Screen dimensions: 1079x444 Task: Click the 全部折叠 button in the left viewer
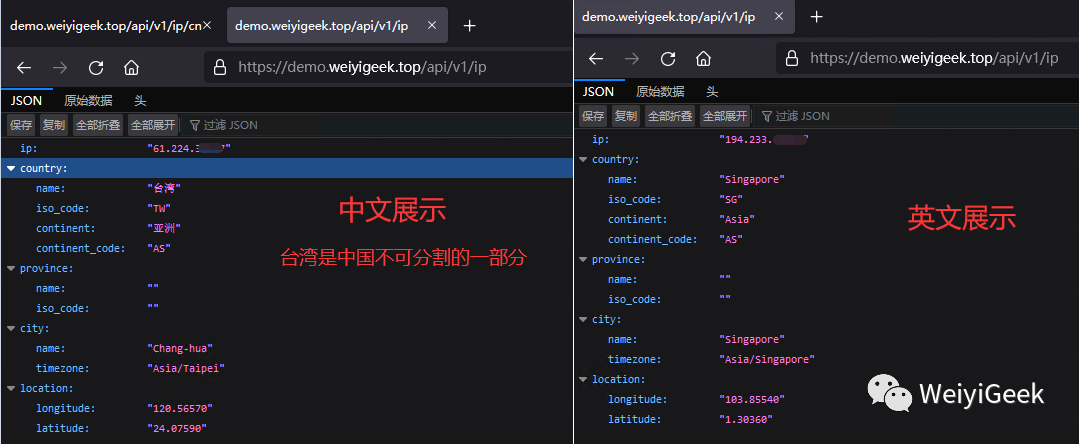pos(96,125)
